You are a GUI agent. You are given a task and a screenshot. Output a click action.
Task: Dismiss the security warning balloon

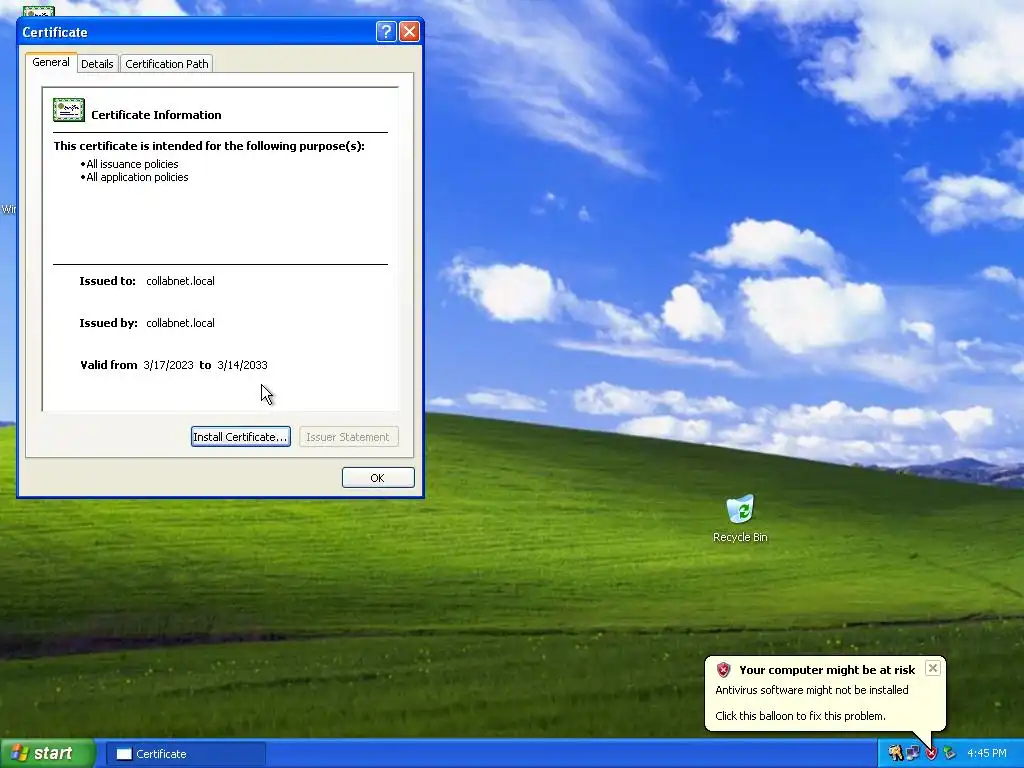pyautogui.click(x=933, y=668)
